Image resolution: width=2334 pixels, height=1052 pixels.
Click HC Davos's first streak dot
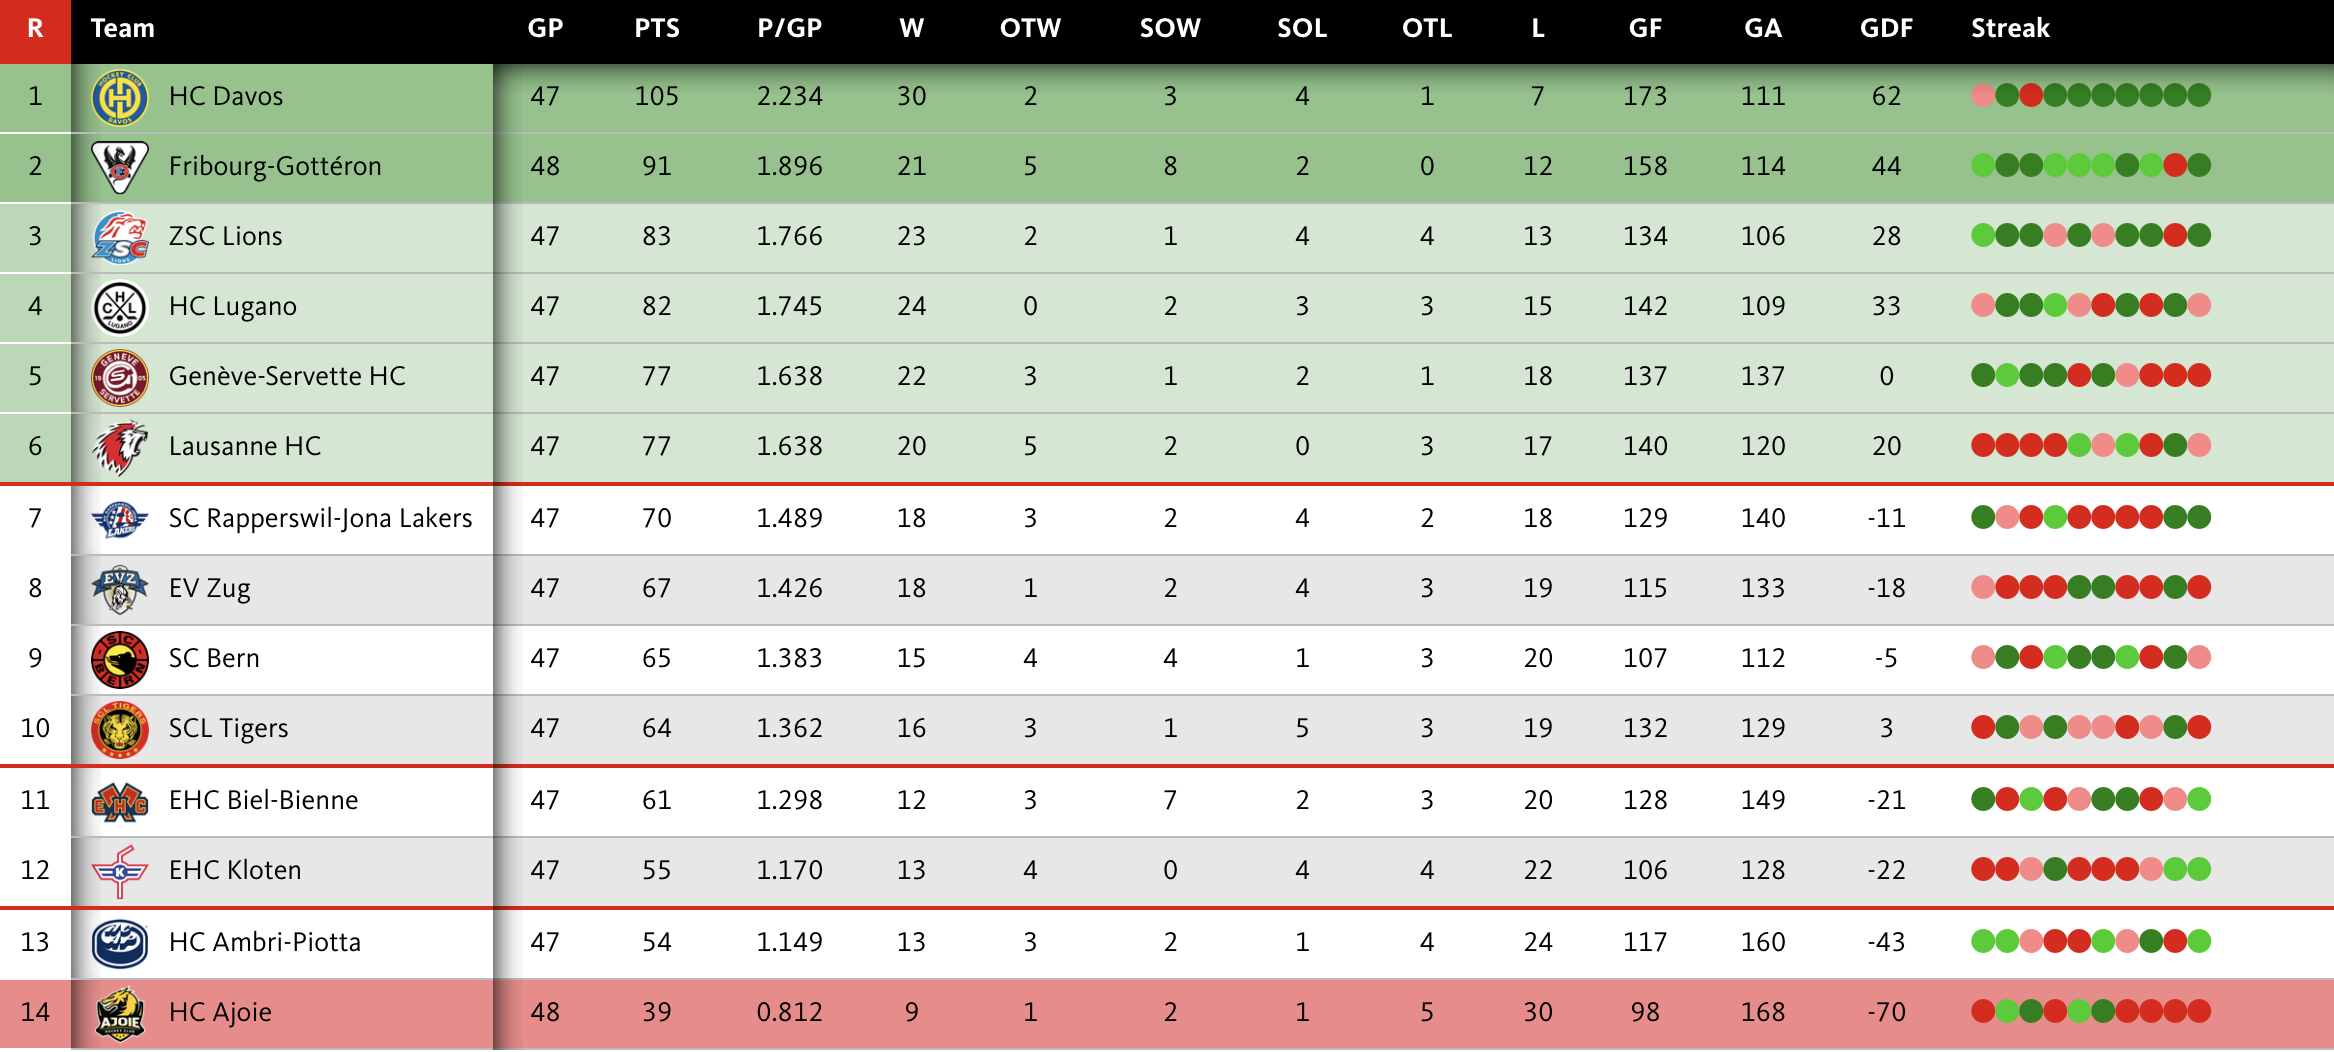(x=1982, y=95)
